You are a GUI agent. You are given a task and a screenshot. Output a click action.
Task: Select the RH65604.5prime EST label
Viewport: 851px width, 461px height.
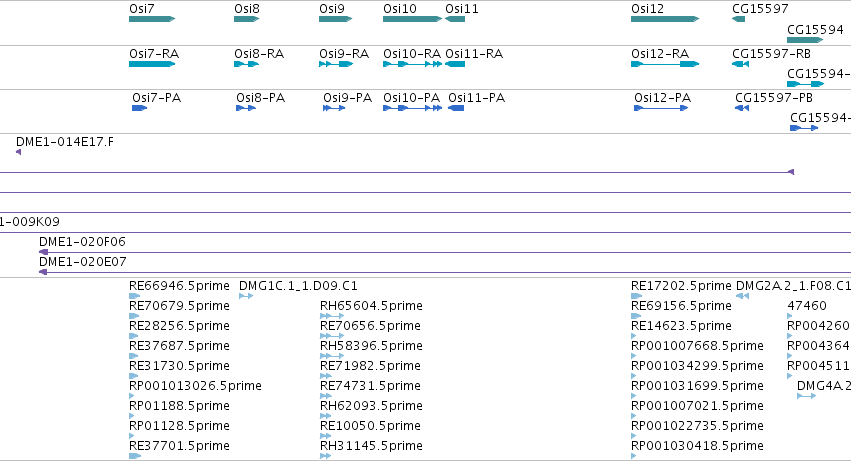click(x=371, y=306)
